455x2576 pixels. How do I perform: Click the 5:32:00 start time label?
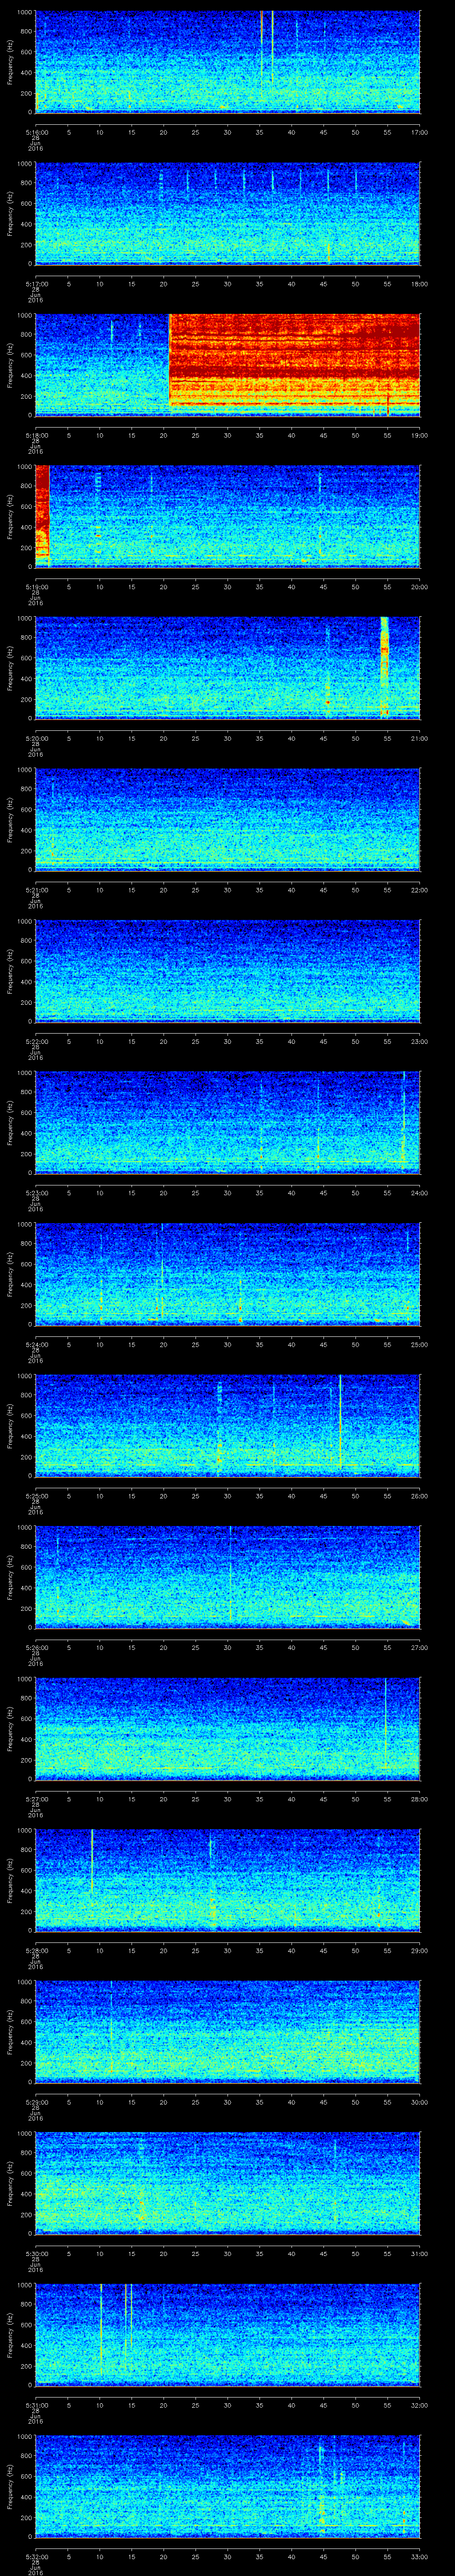click(x=36, y=2557)
